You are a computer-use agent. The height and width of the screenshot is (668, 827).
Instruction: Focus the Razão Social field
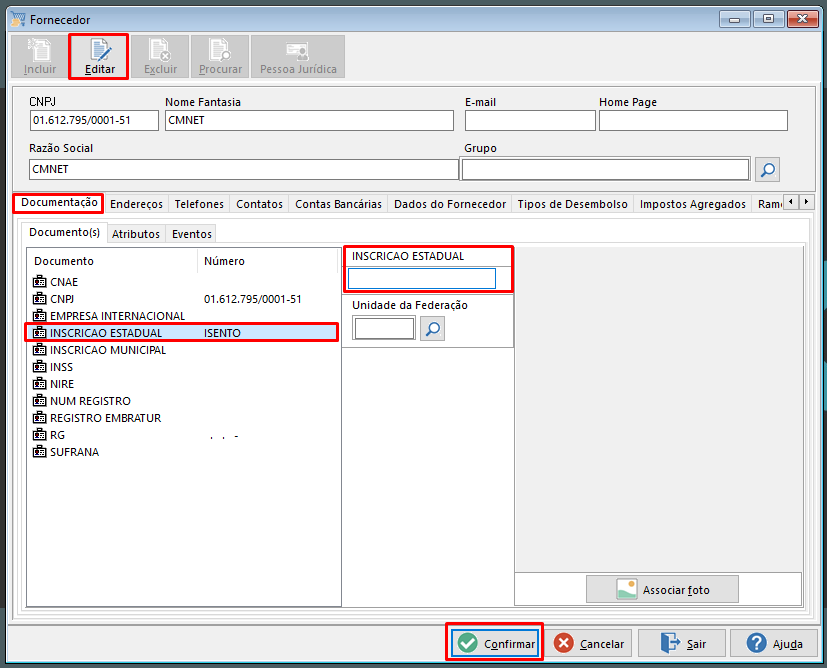coord(244,169)
